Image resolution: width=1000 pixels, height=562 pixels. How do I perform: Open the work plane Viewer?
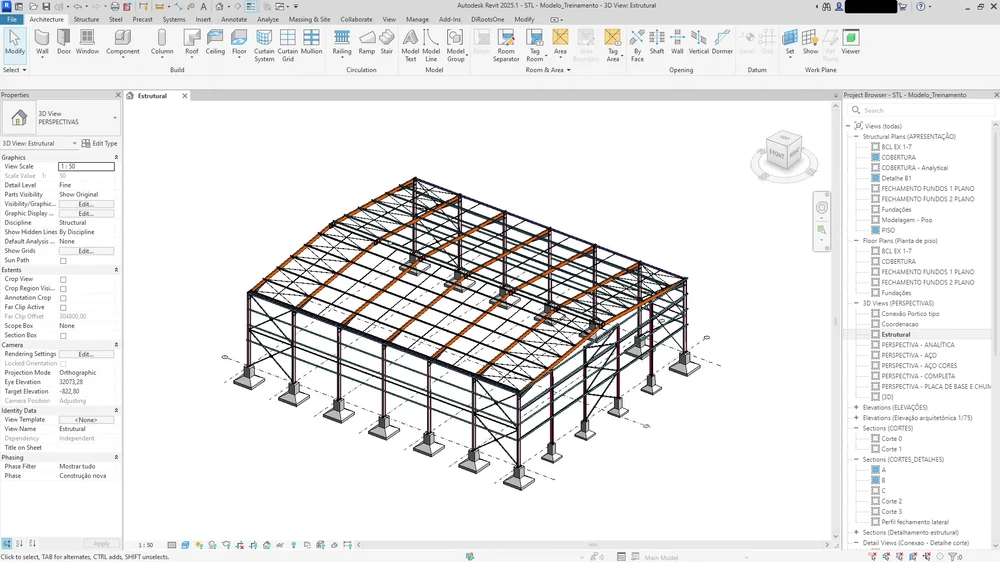(850, 42)
